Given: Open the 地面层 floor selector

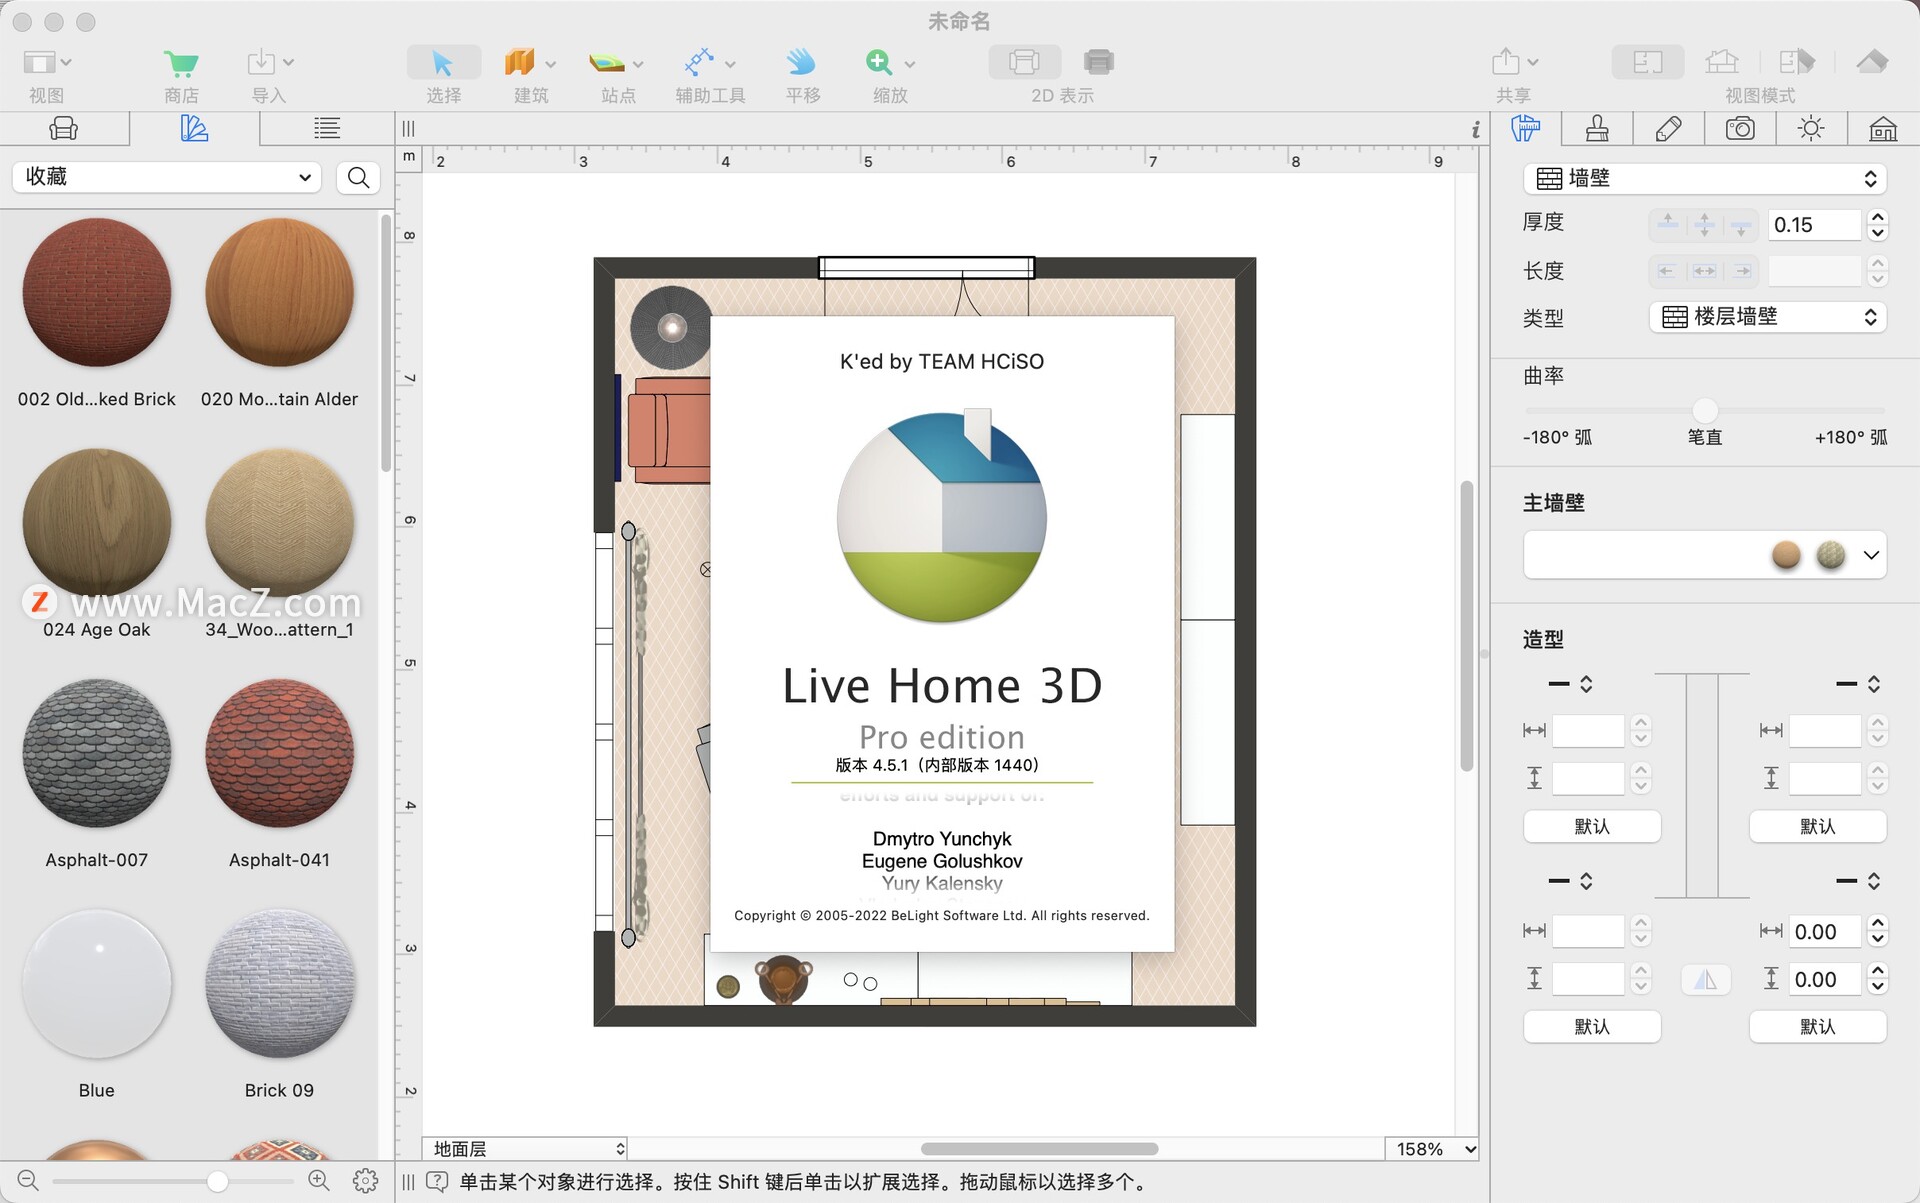Looking at the screenshot, I should coord(525,1149).
